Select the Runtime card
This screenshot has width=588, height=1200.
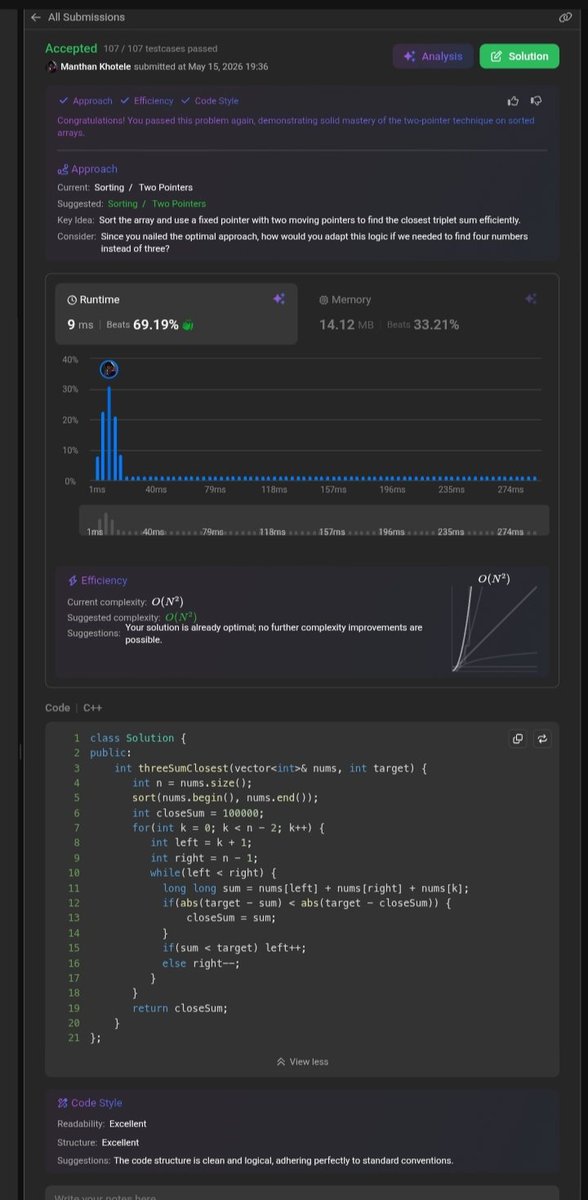(x=176, y=314)
